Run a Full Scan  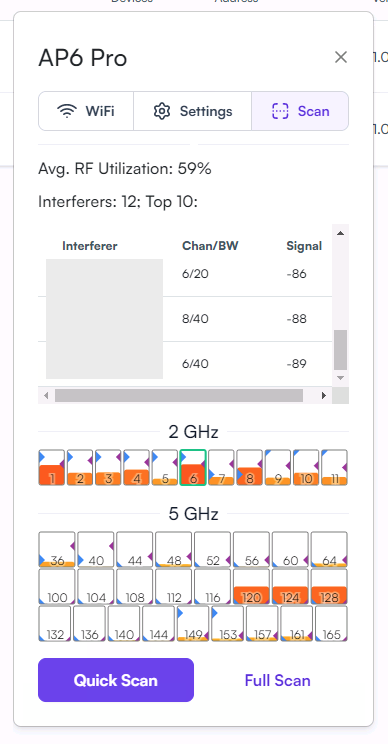[x=277, y=680]
